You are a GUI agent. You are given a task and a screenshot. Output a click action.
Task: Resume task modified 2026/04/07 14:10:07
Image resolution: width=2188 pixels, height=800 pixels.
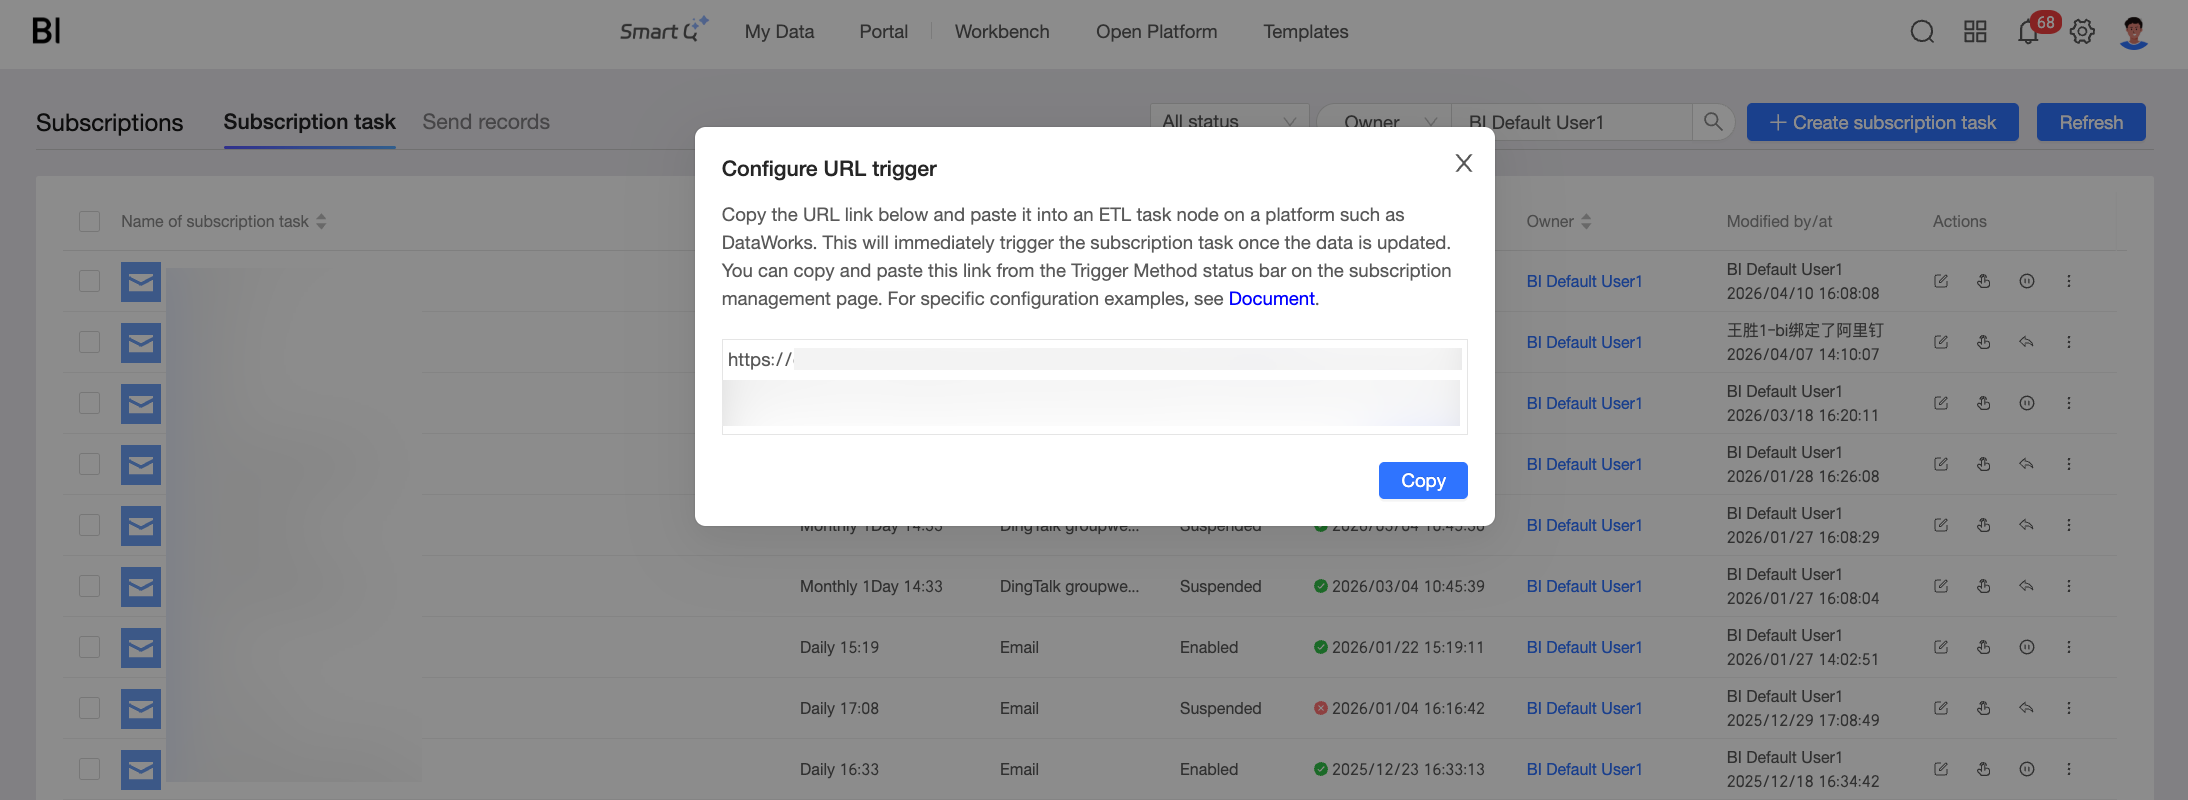click(2027, 342)
